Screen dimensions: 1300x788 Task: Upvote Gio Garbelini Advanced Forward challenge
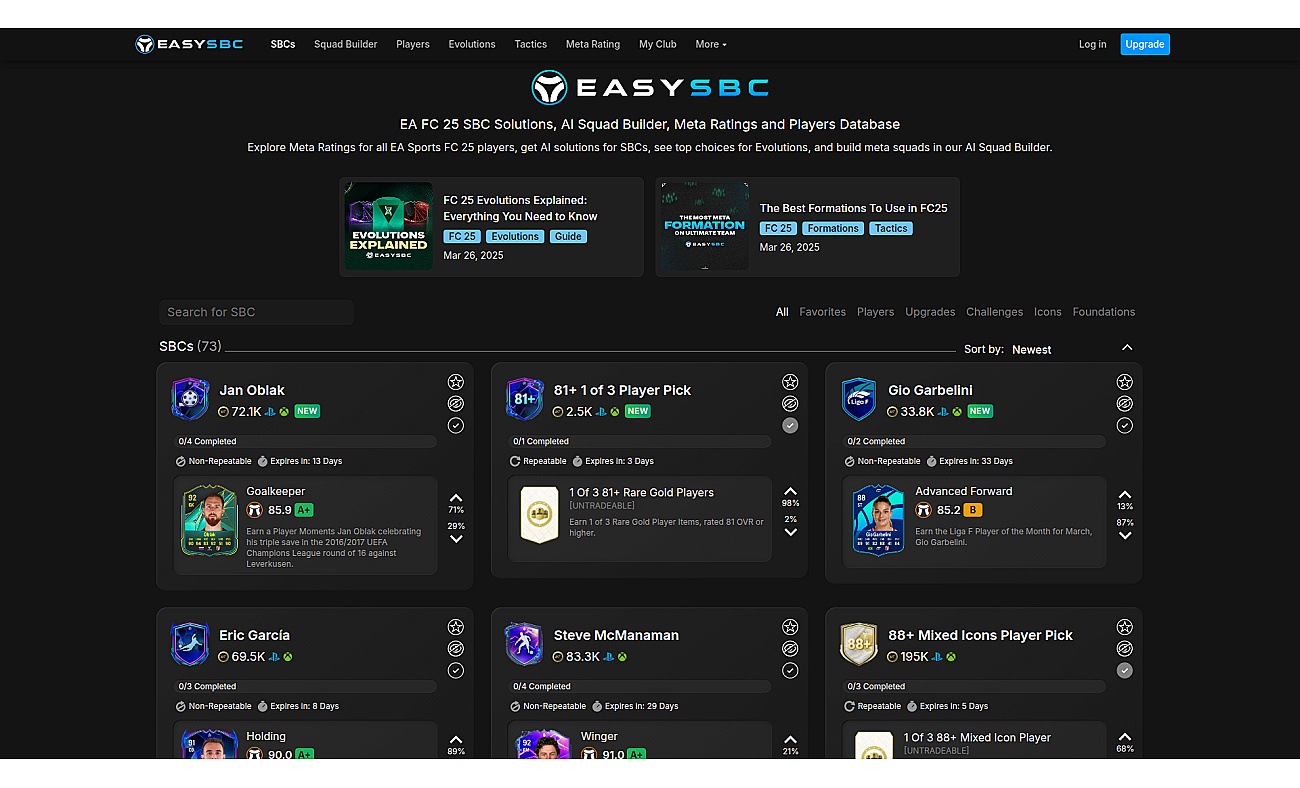coord(1125,494)
